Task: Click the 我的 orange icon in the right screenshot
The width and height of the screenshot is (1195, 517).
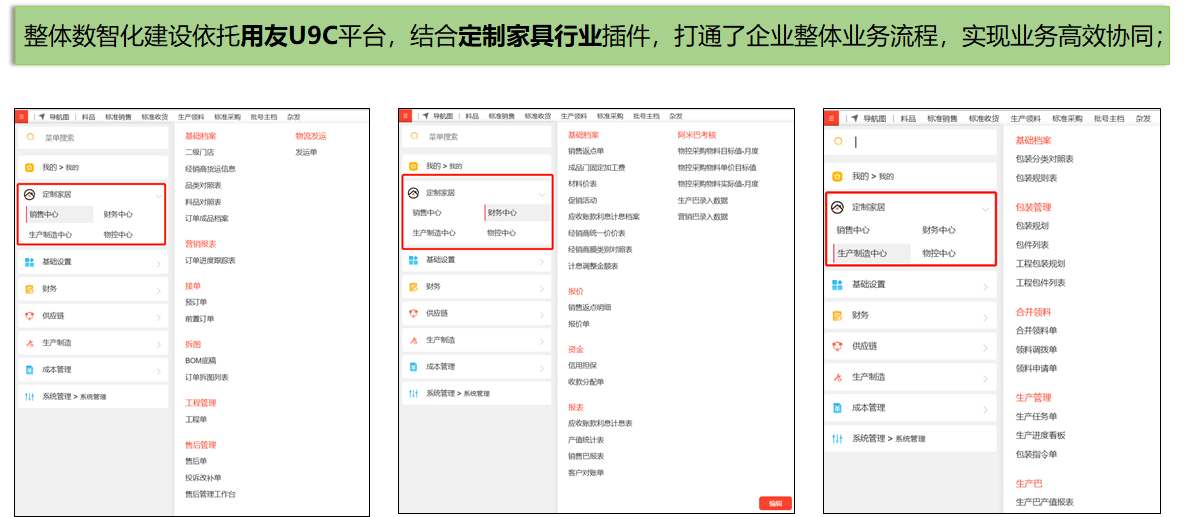Action: (x=837, y=176)
